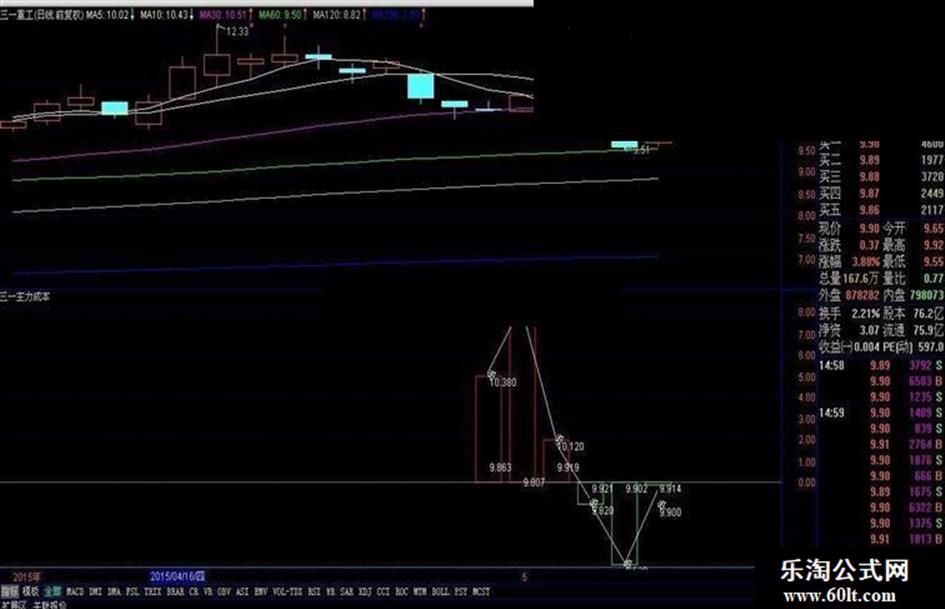
Task: Select the VOL-TDX indicator tab
Action: (287, 592)
